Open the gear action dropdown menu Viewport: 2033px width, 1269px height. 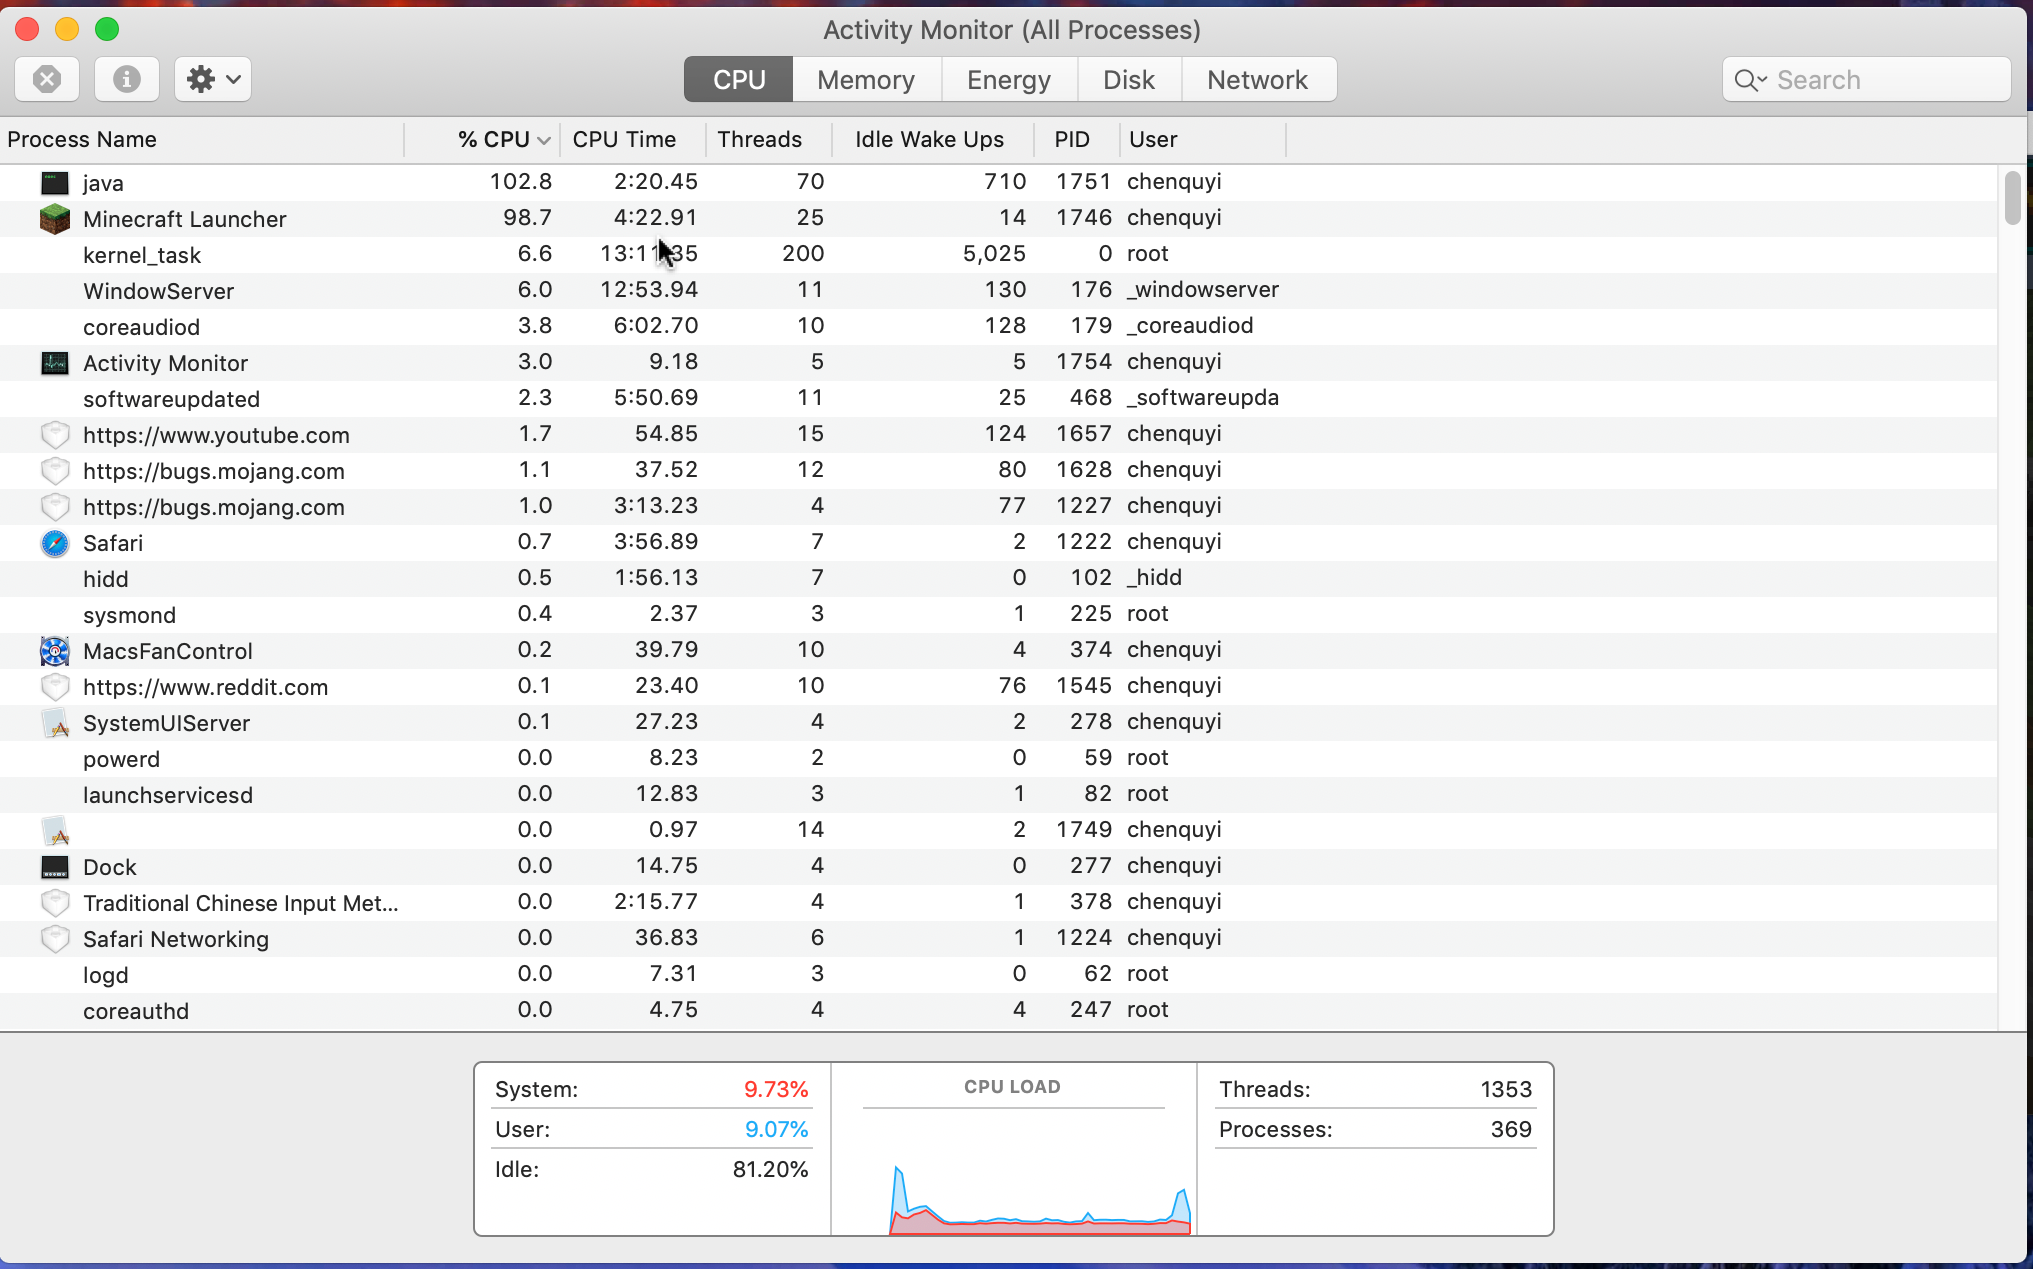pos(213,79)
